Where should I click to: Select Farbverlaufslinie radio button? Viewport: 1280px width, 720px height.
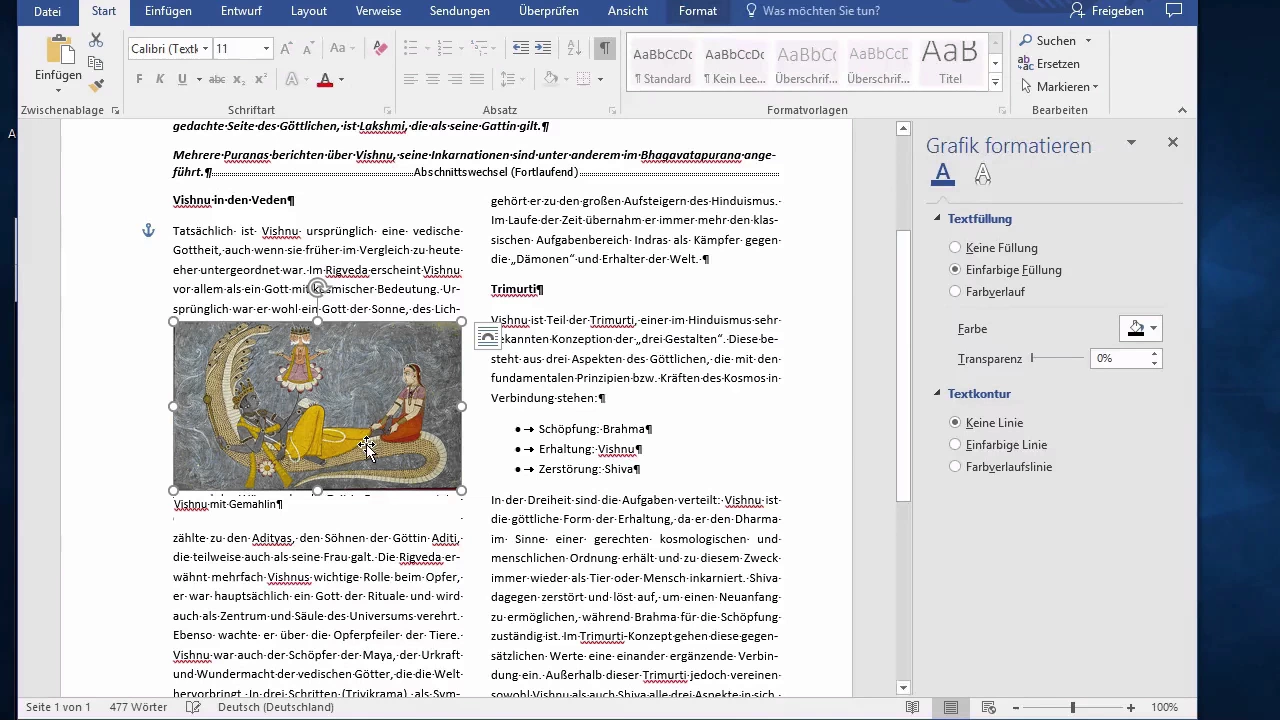click(955, 467)
